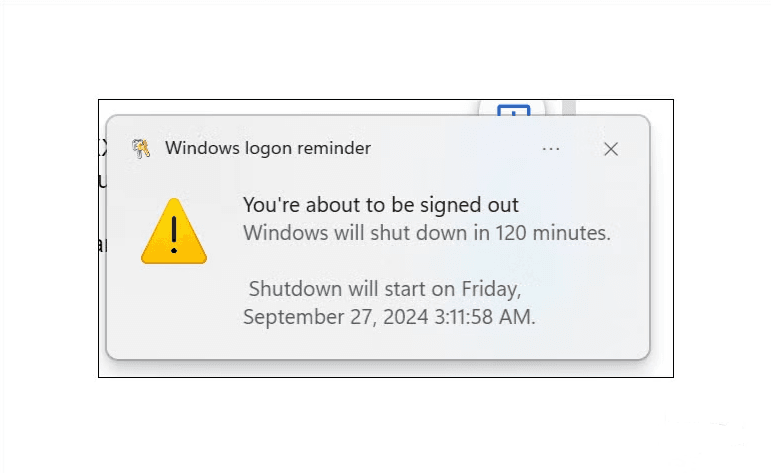Click the words "shut down" in message

pyautogui.click(x=430, y=233)
